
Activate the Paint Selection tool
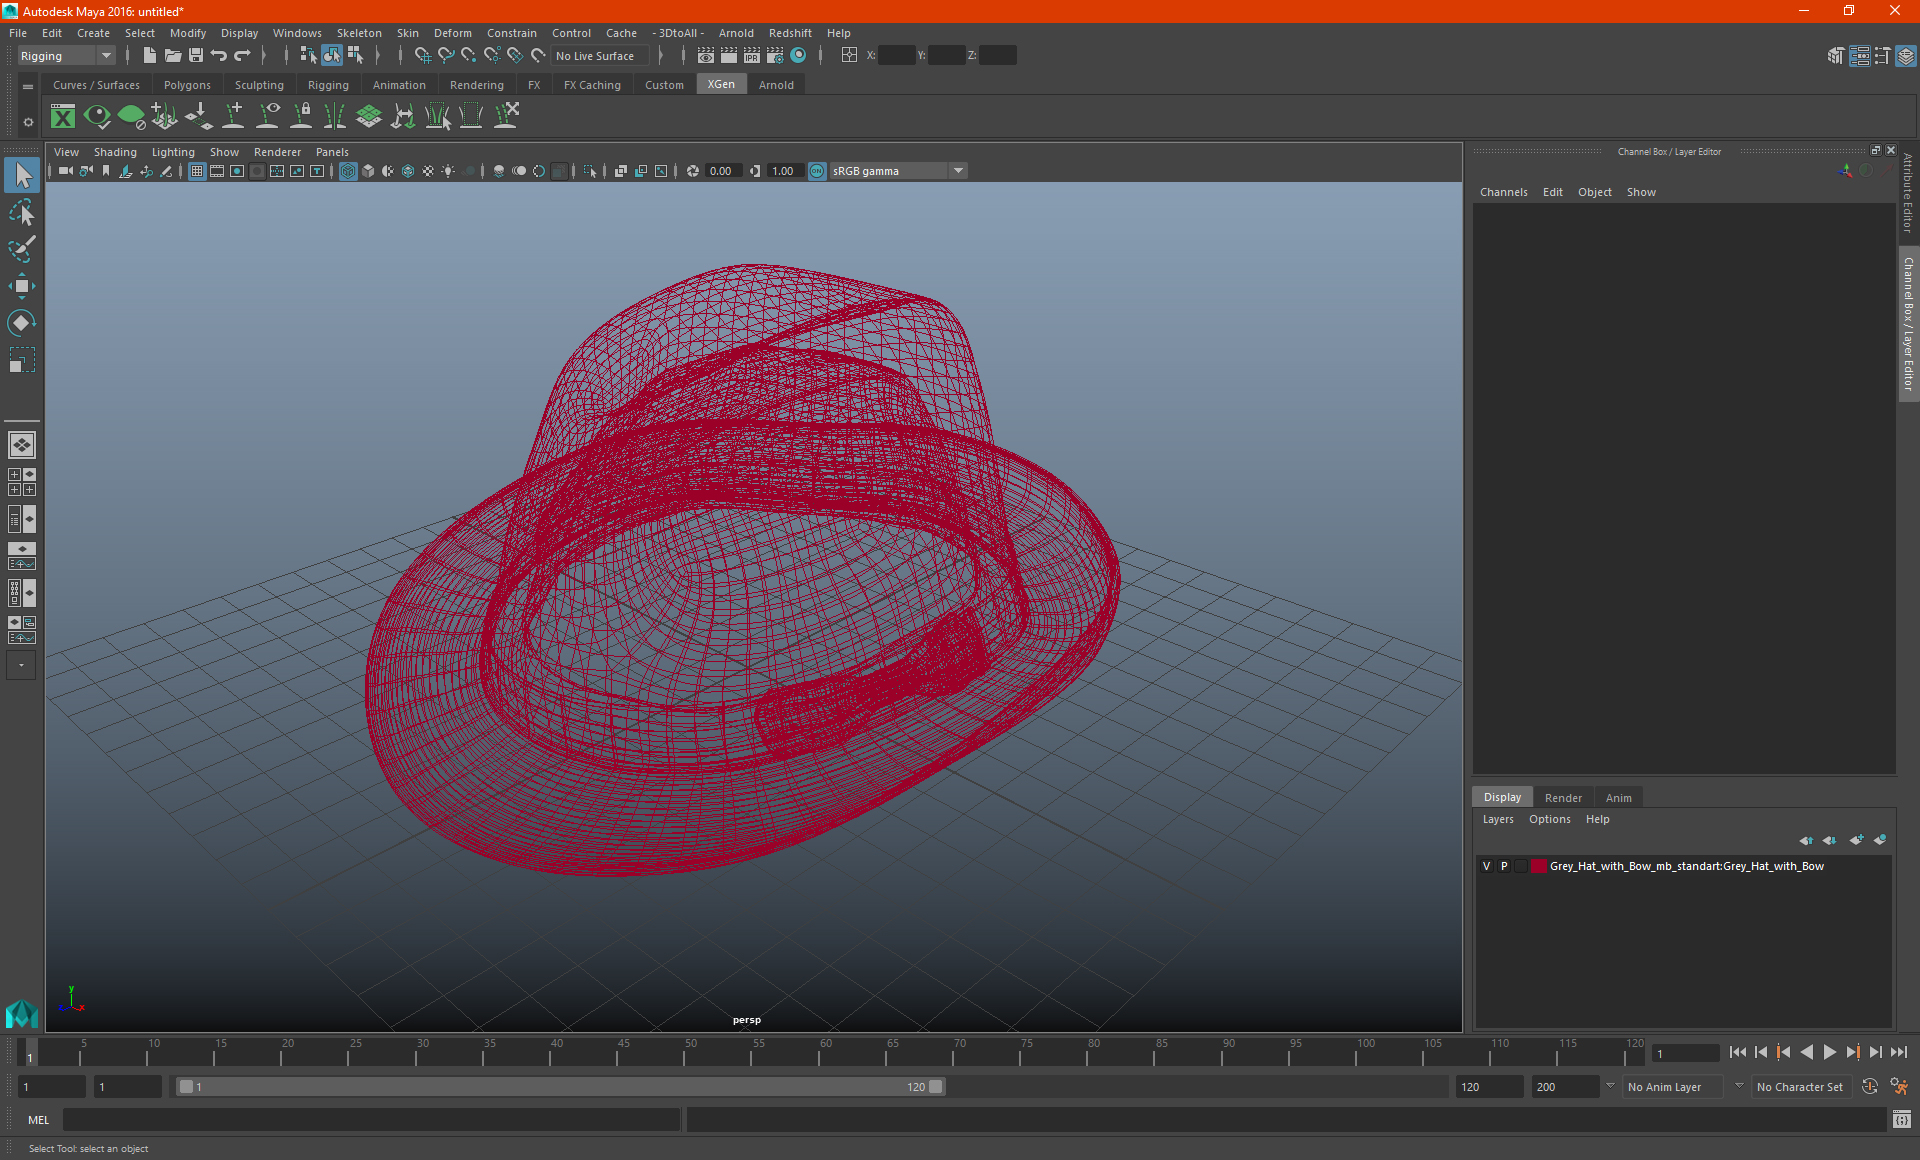pyautogui.click(x=21, y=249)
